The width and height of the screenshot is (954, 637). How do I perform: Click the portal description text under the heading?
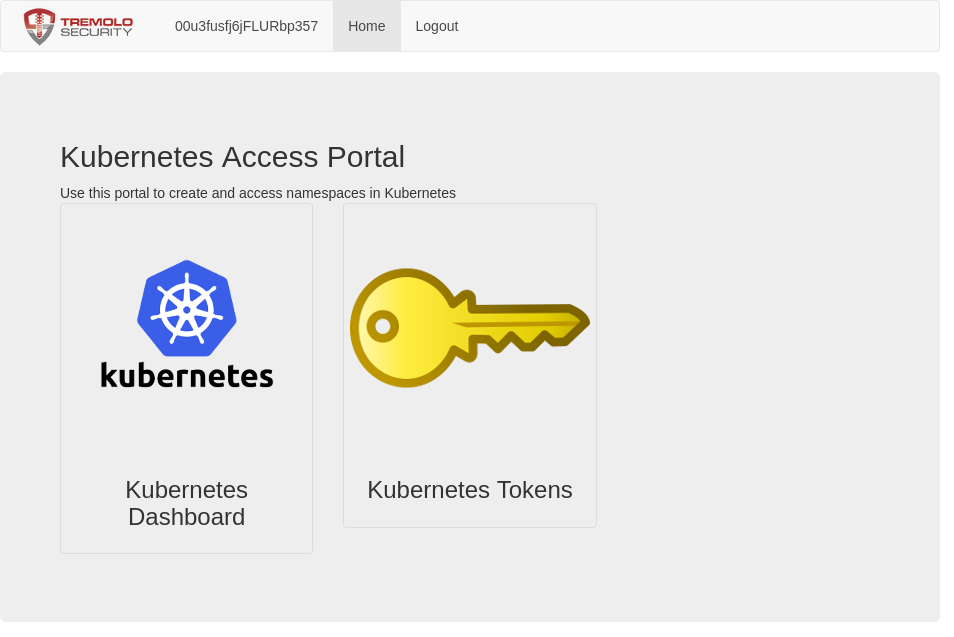pos(258,193)
